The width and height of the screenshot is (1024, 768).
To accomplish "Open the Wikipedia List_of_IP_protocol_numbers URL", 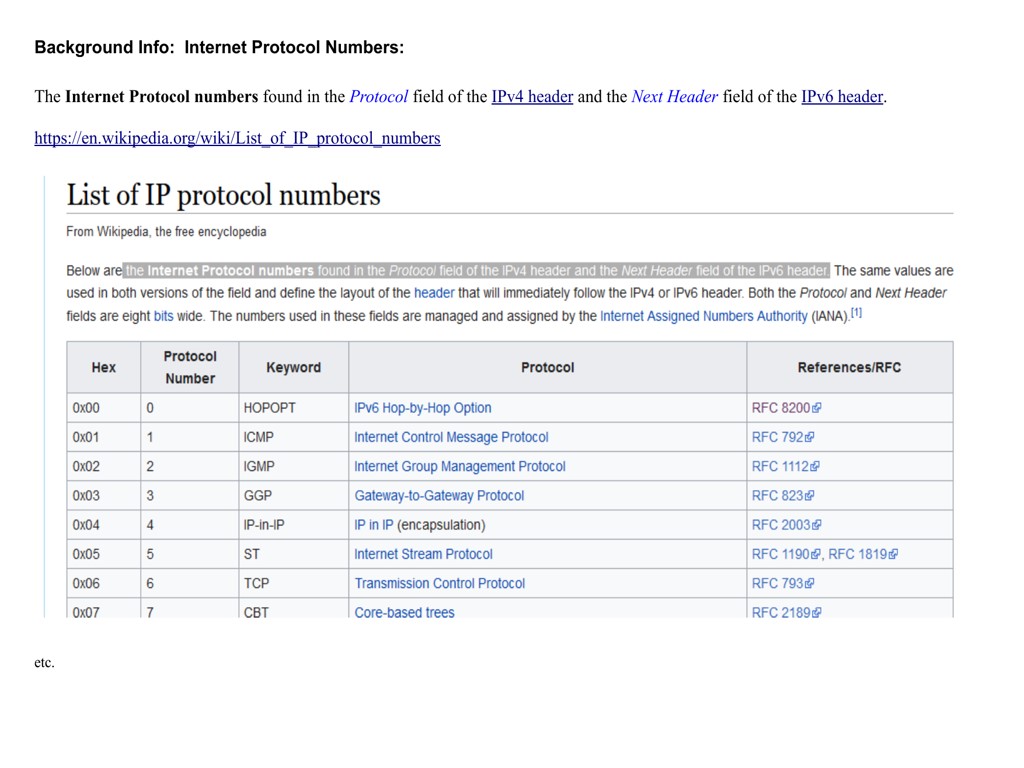I will click(x=237, y=138).
